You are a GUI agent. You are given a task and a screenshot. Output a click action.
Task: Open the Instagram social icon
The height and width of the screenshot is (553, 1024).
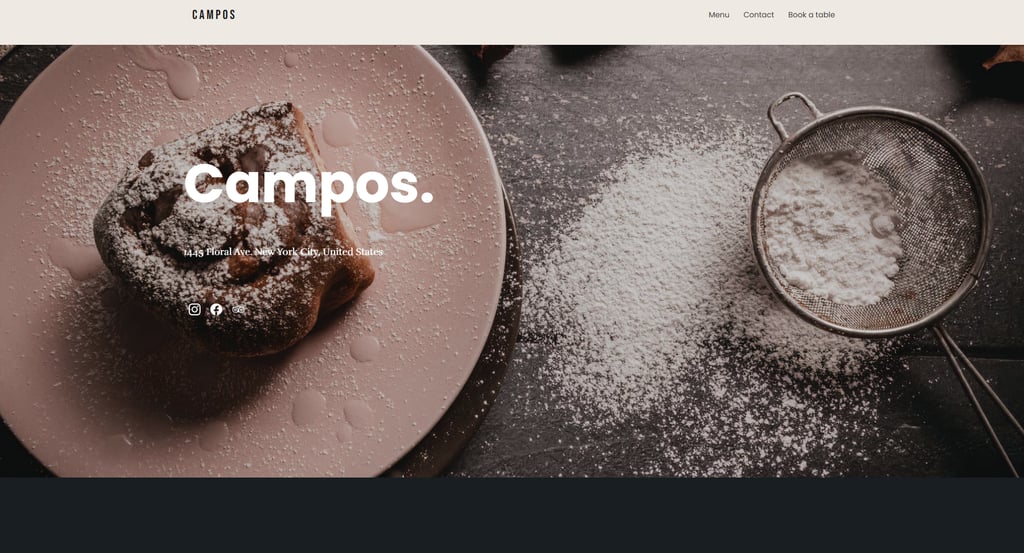195,309
